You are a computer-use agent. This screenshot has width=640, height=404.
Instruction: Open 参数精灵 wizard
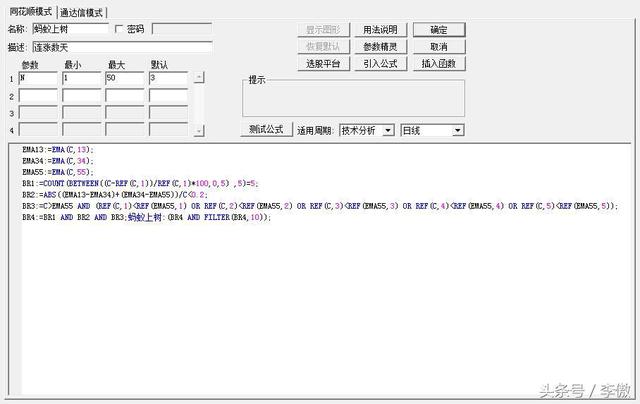(x=380, y=47)
